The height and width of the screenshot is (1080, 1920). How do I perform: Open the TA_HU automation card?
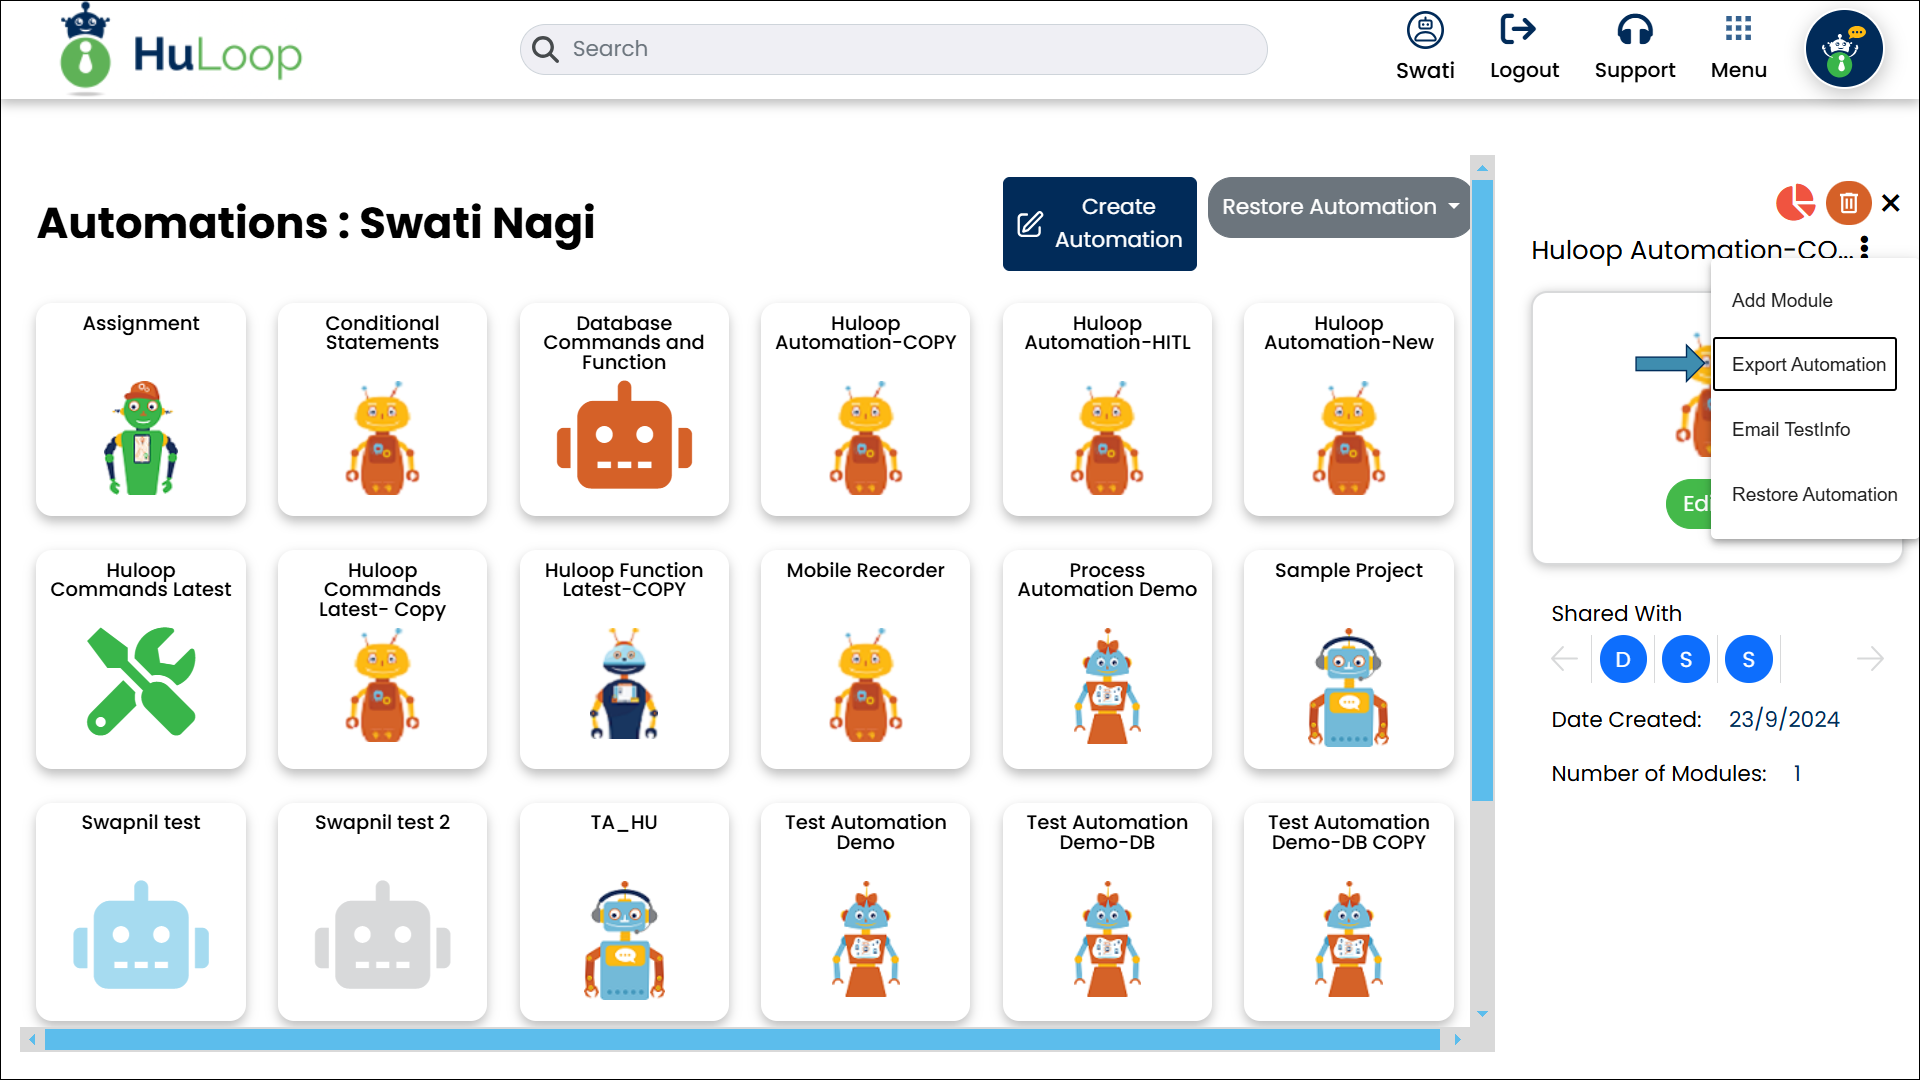pos(624,911)
